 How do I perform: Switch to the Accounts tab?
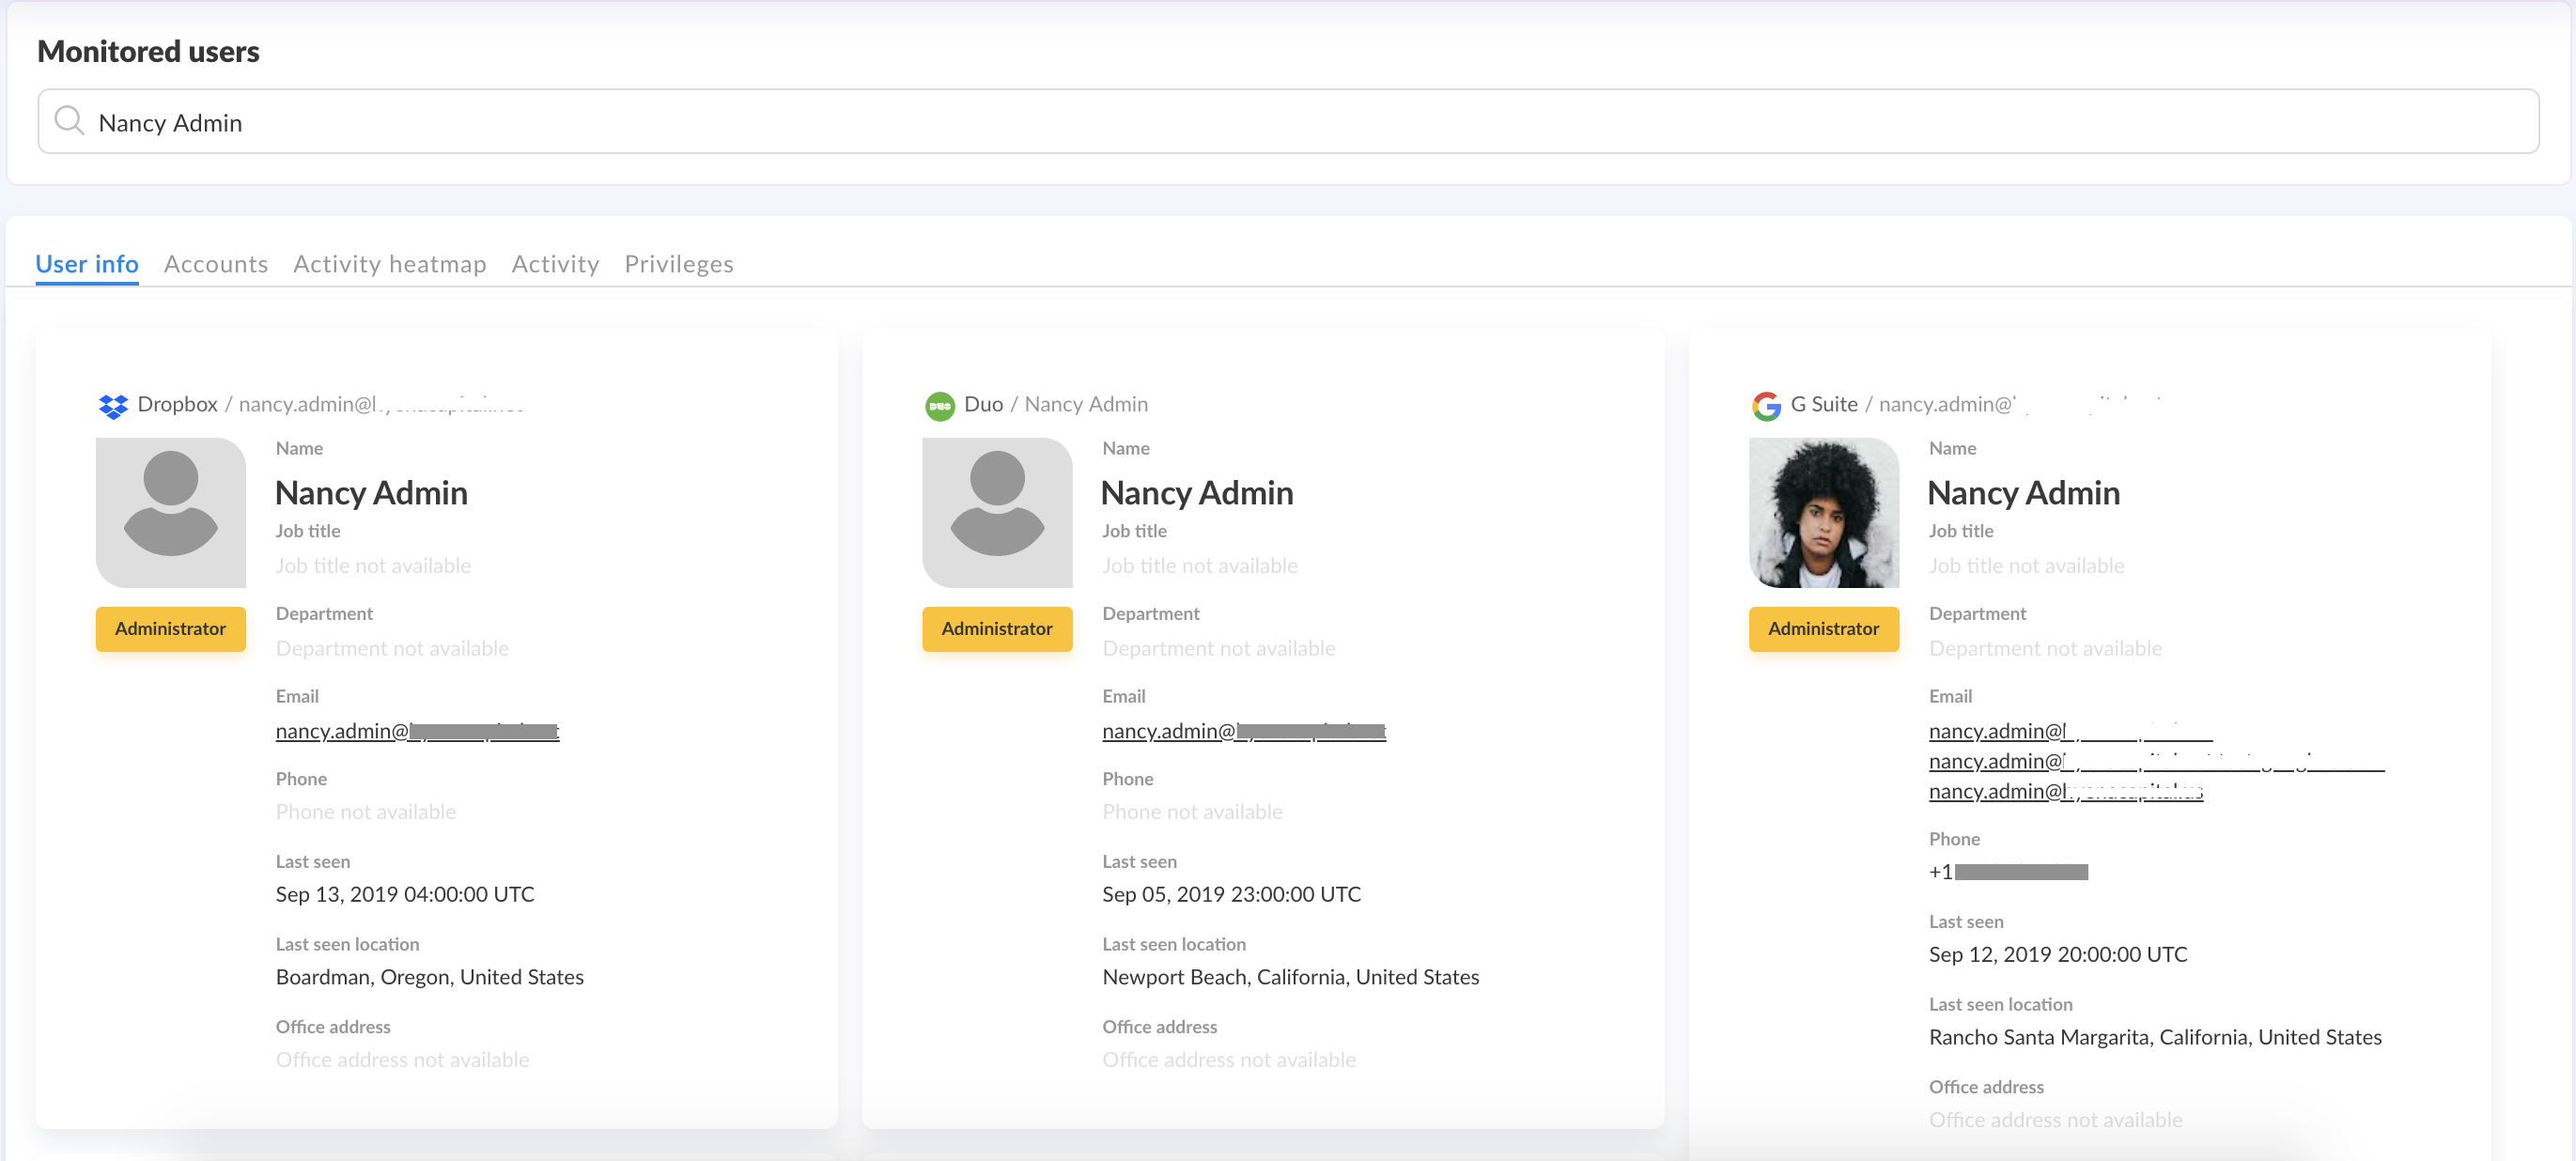tap(216, 264)
